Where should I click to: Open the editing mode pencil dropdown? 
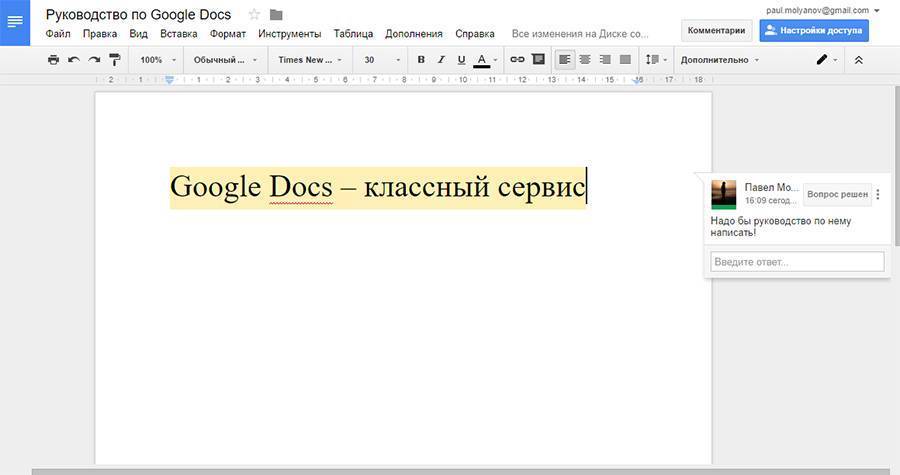pyautogui.click(x=827, y=60)
